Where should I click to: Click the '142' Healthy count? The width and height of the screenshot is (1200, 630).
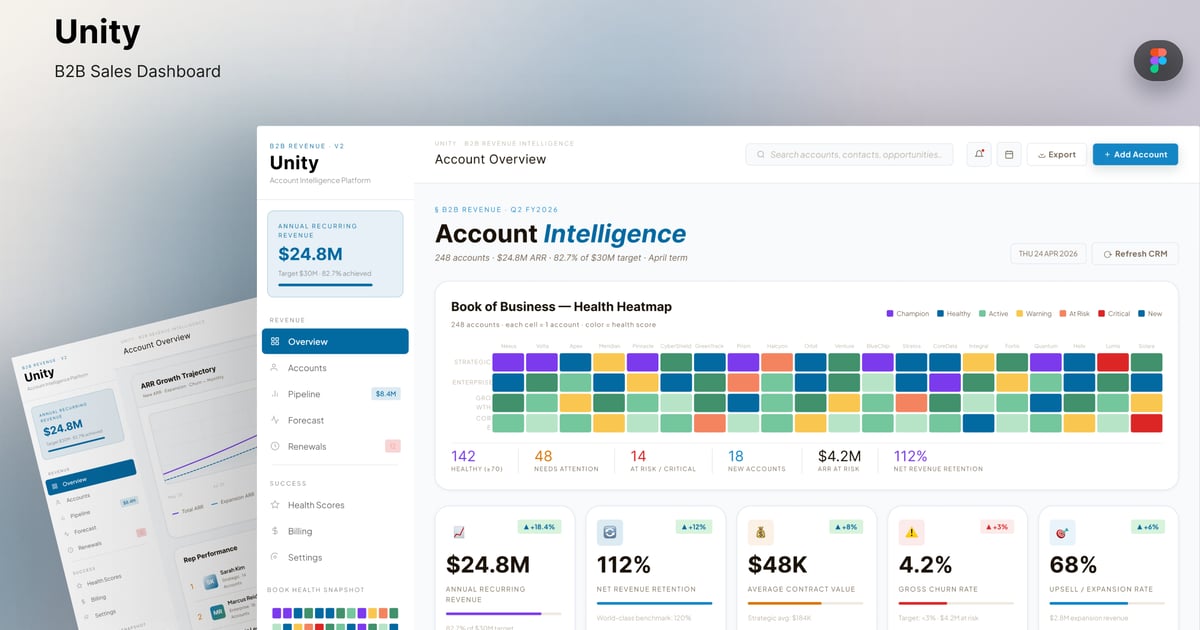pos(463,456)
